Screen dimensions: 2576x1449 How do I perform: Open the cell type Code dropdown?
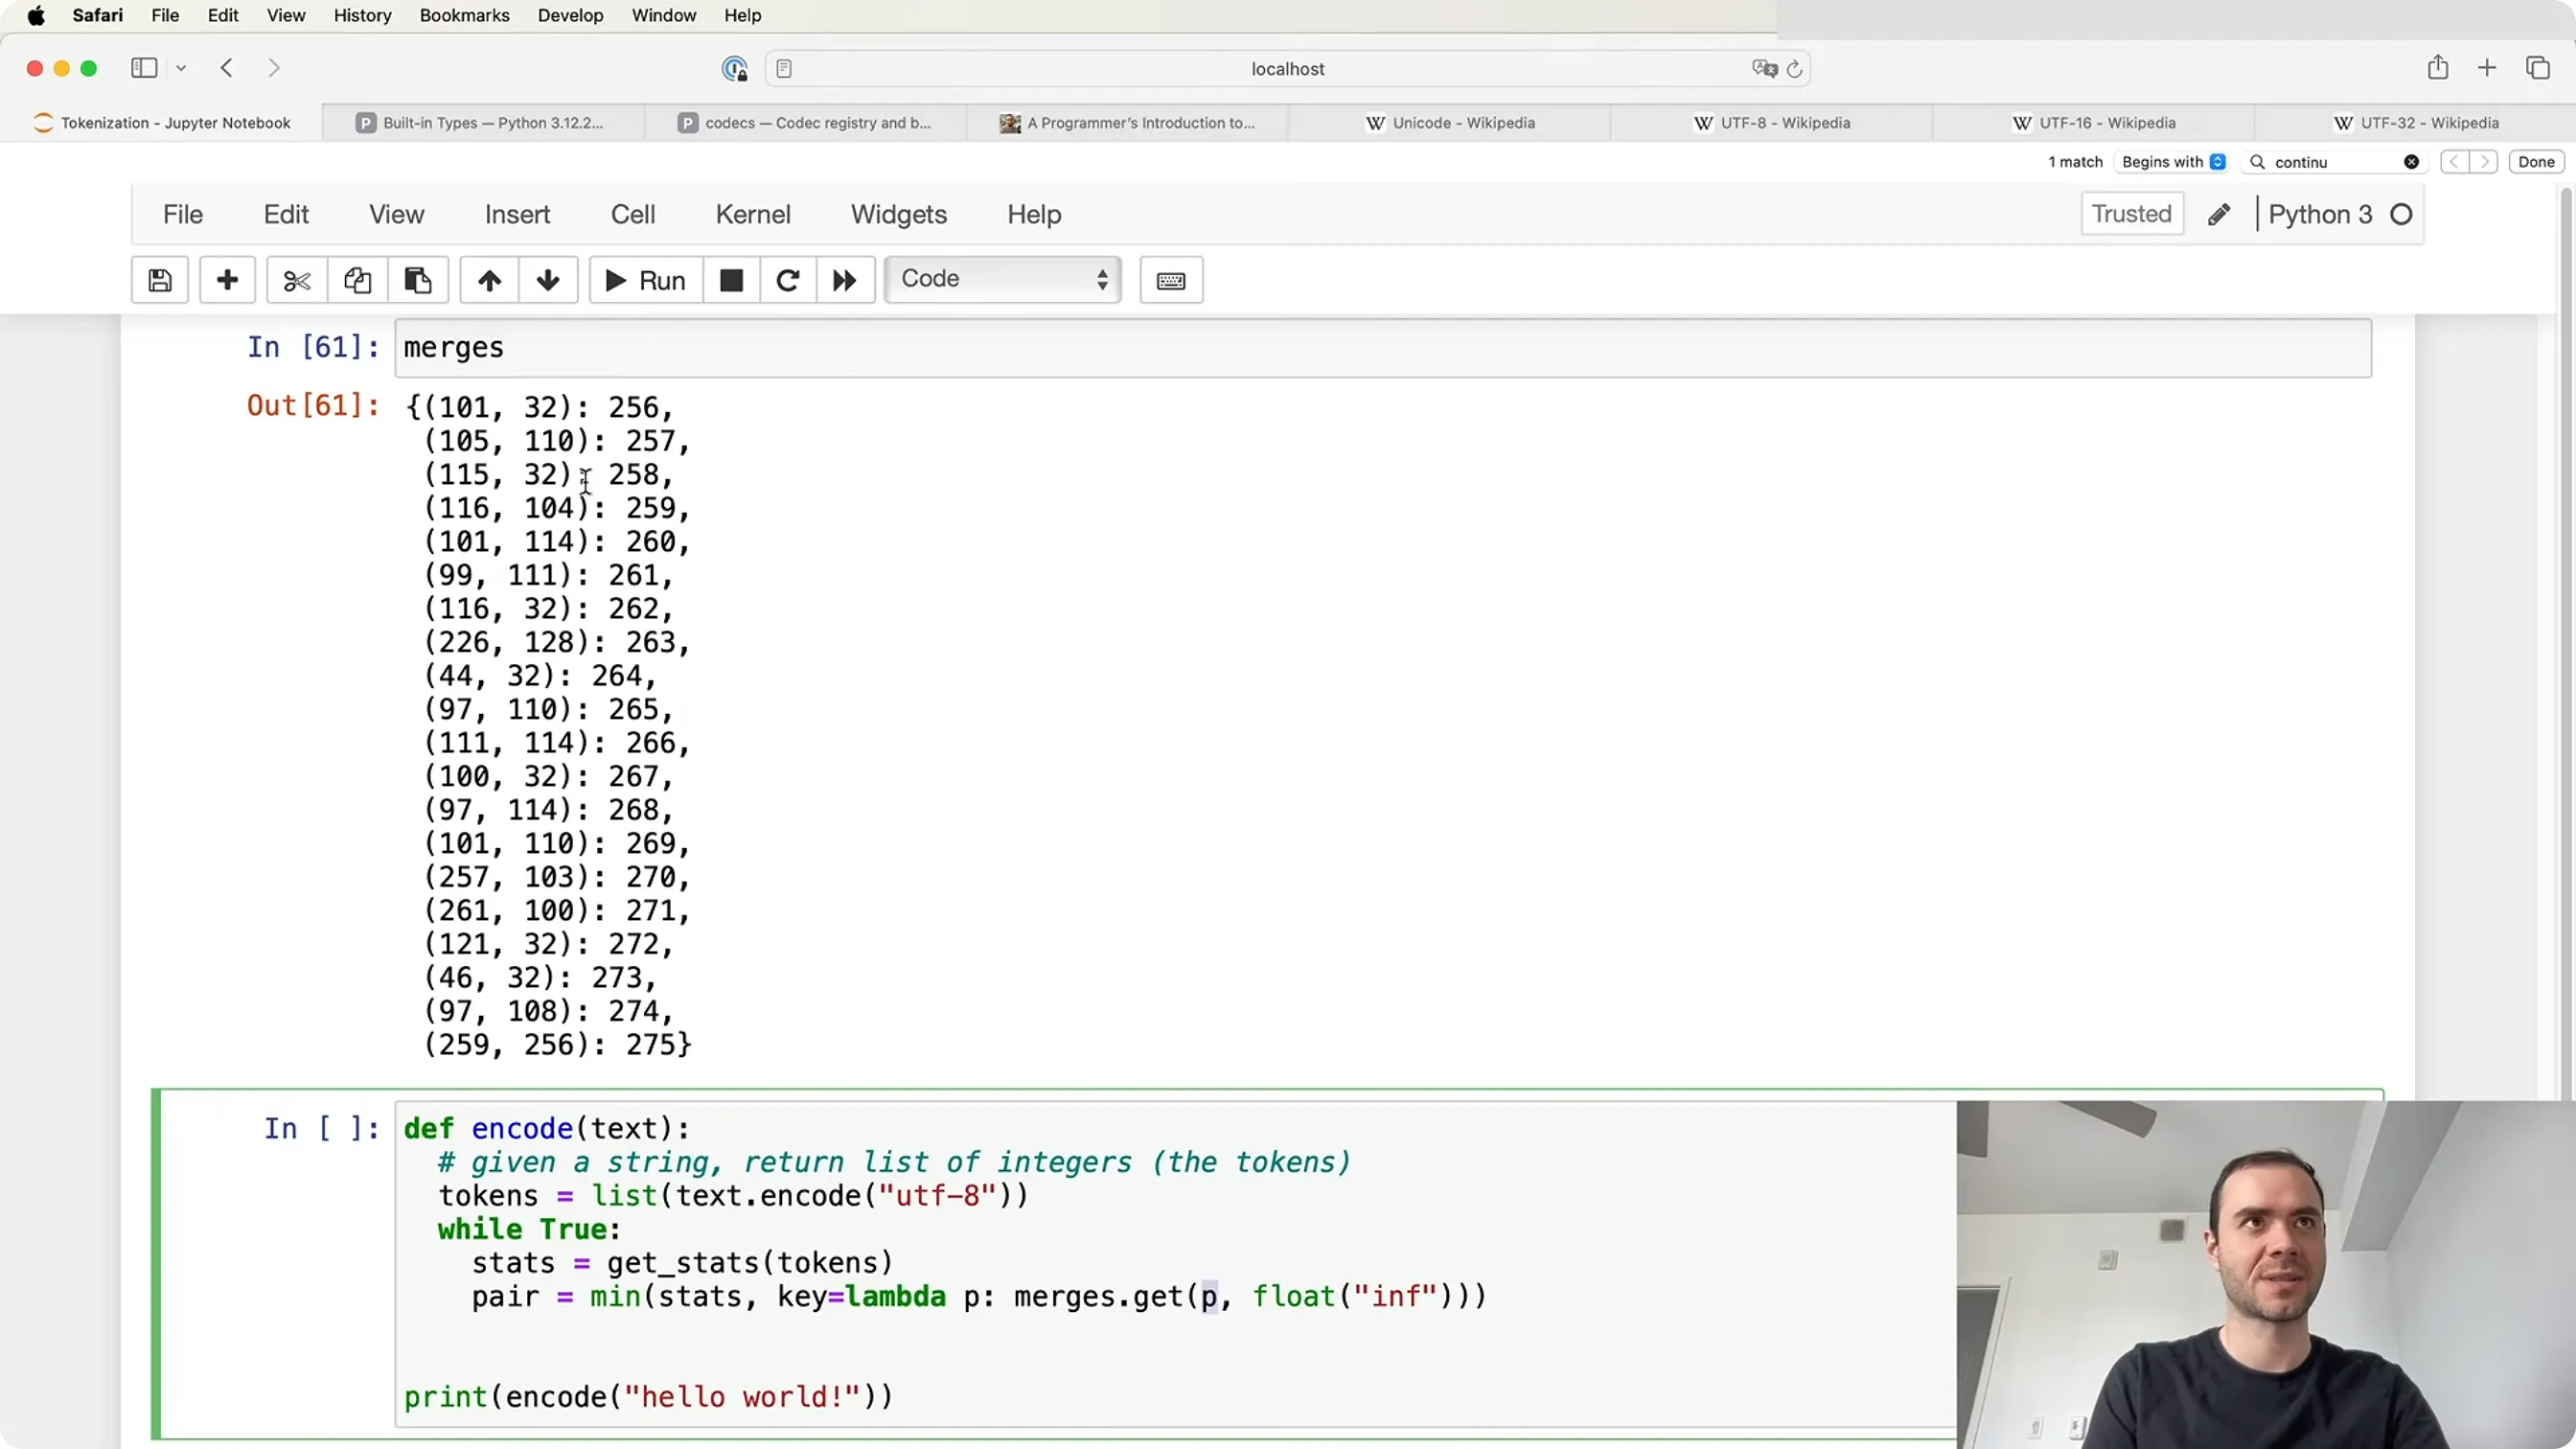pyautogui.click(x=1003, y=279)
